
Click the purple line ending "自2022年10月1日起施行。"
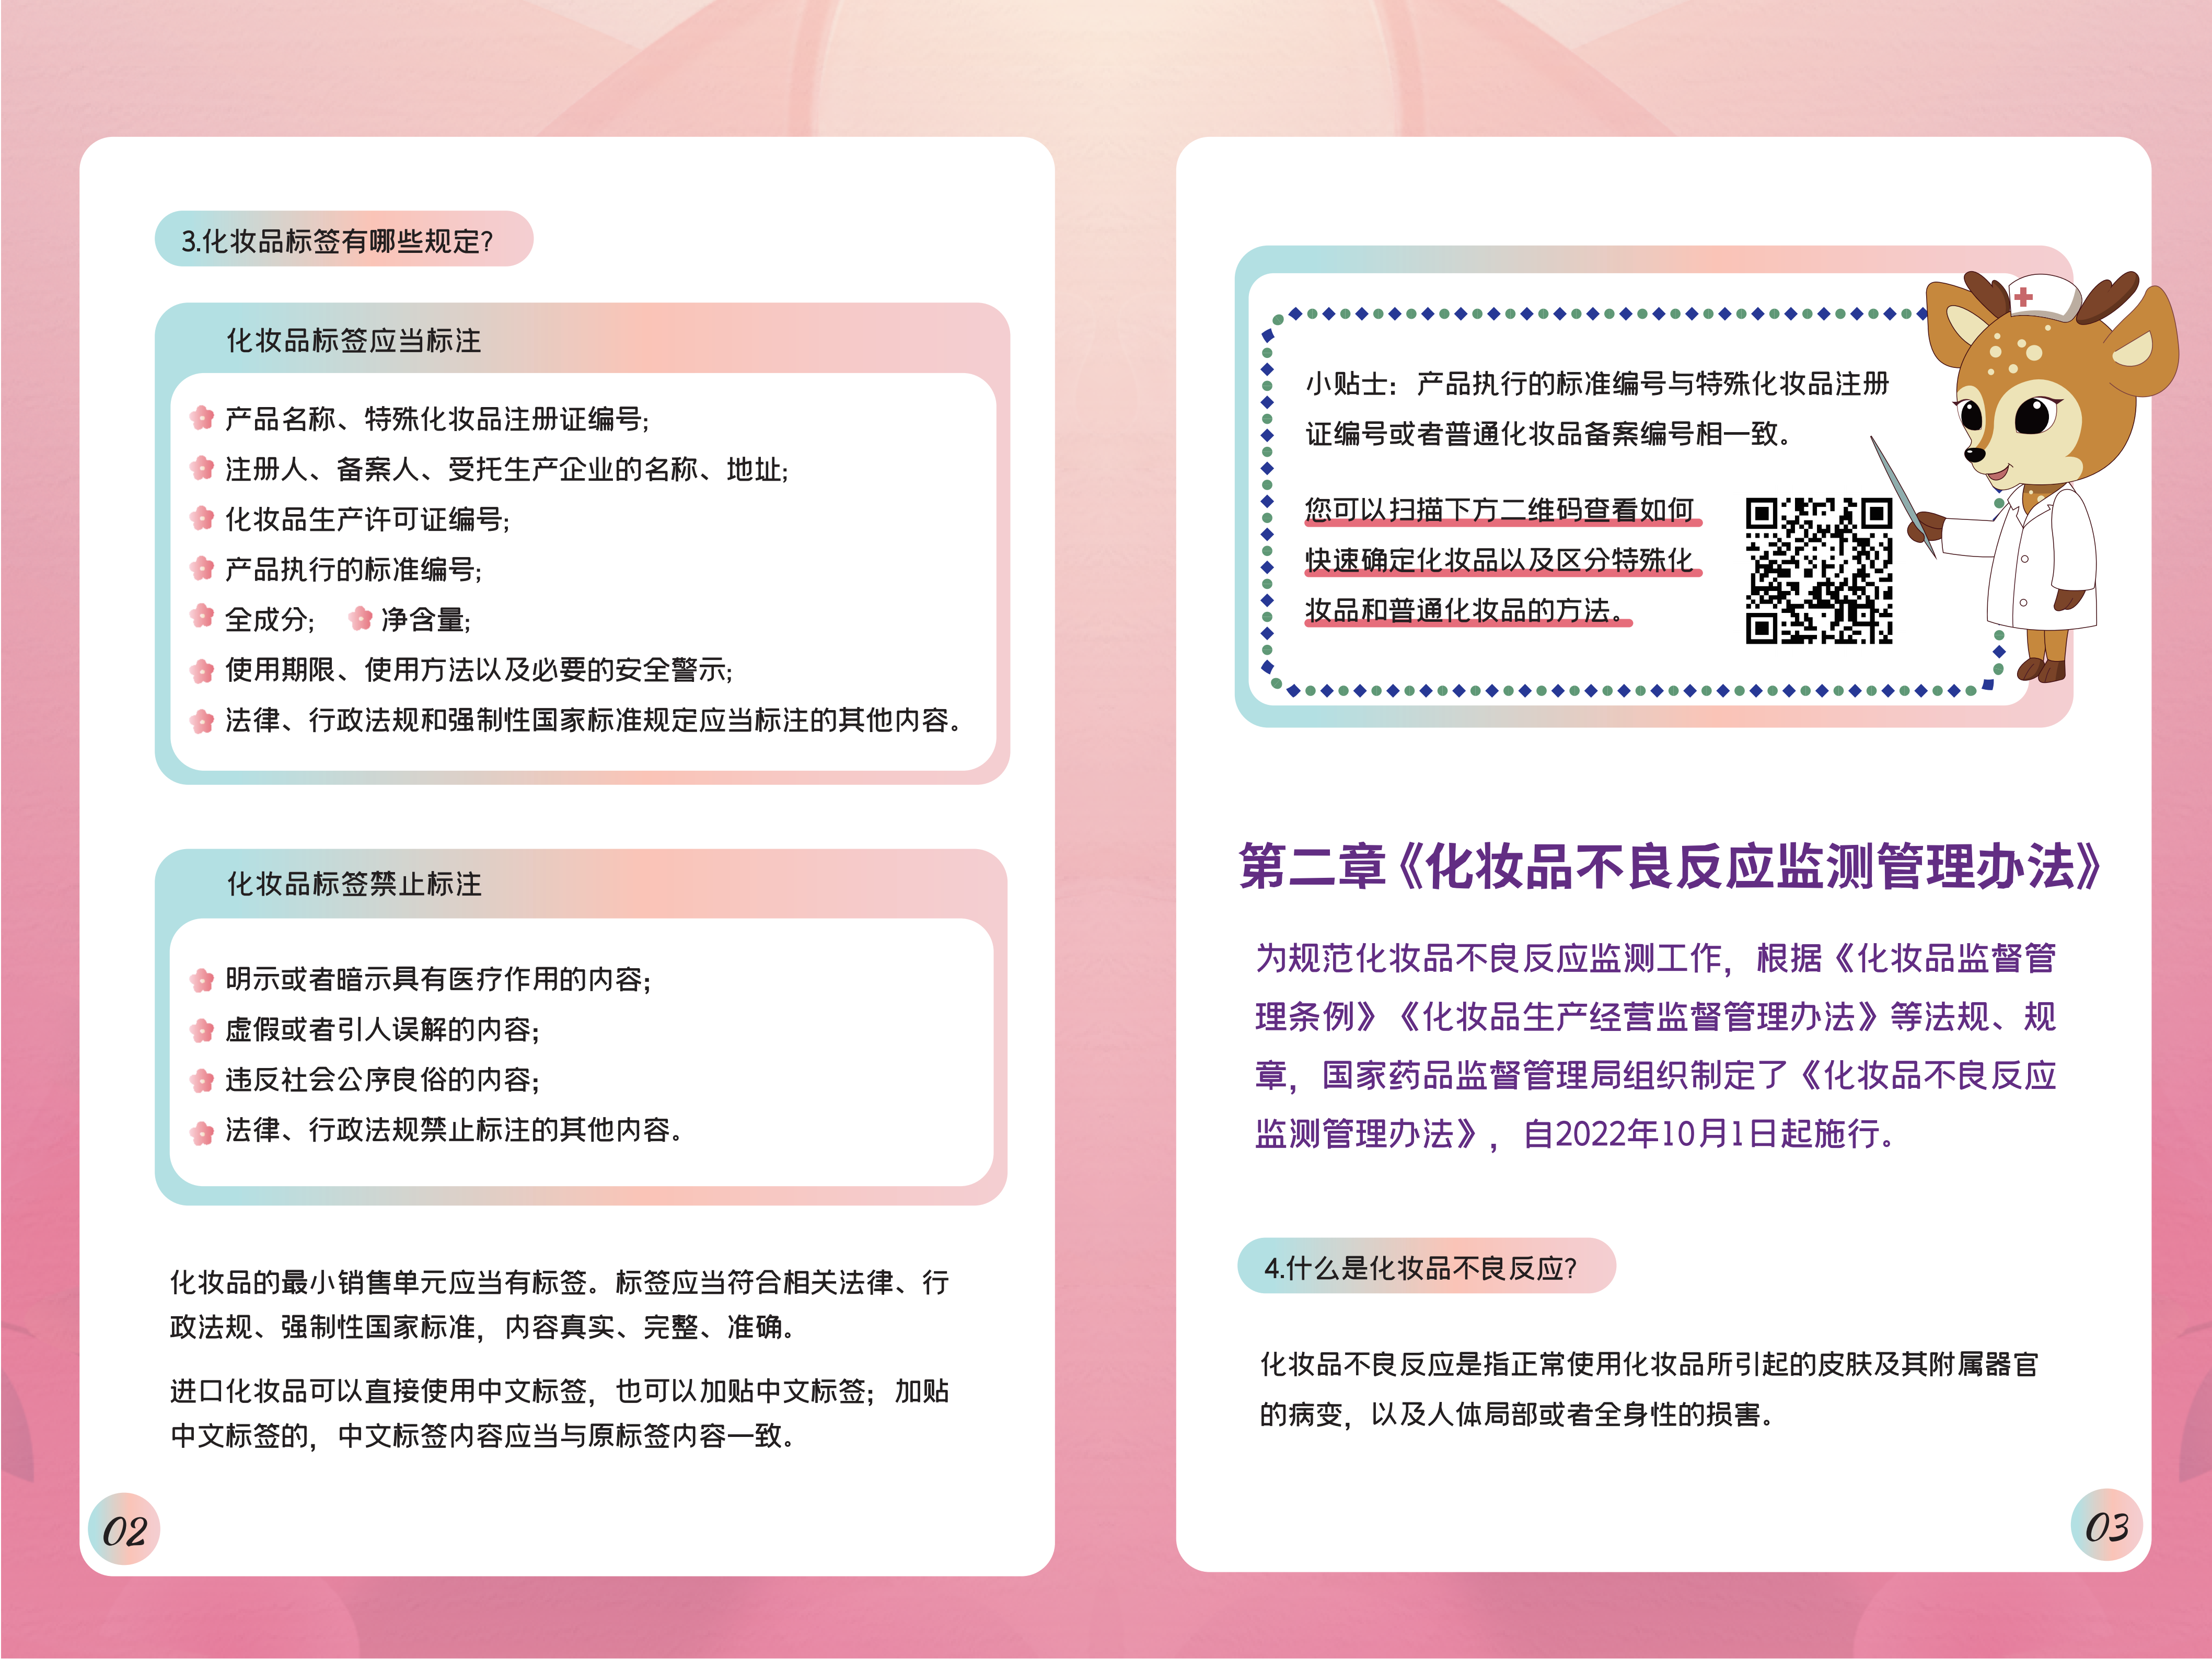point(1576,1134)
